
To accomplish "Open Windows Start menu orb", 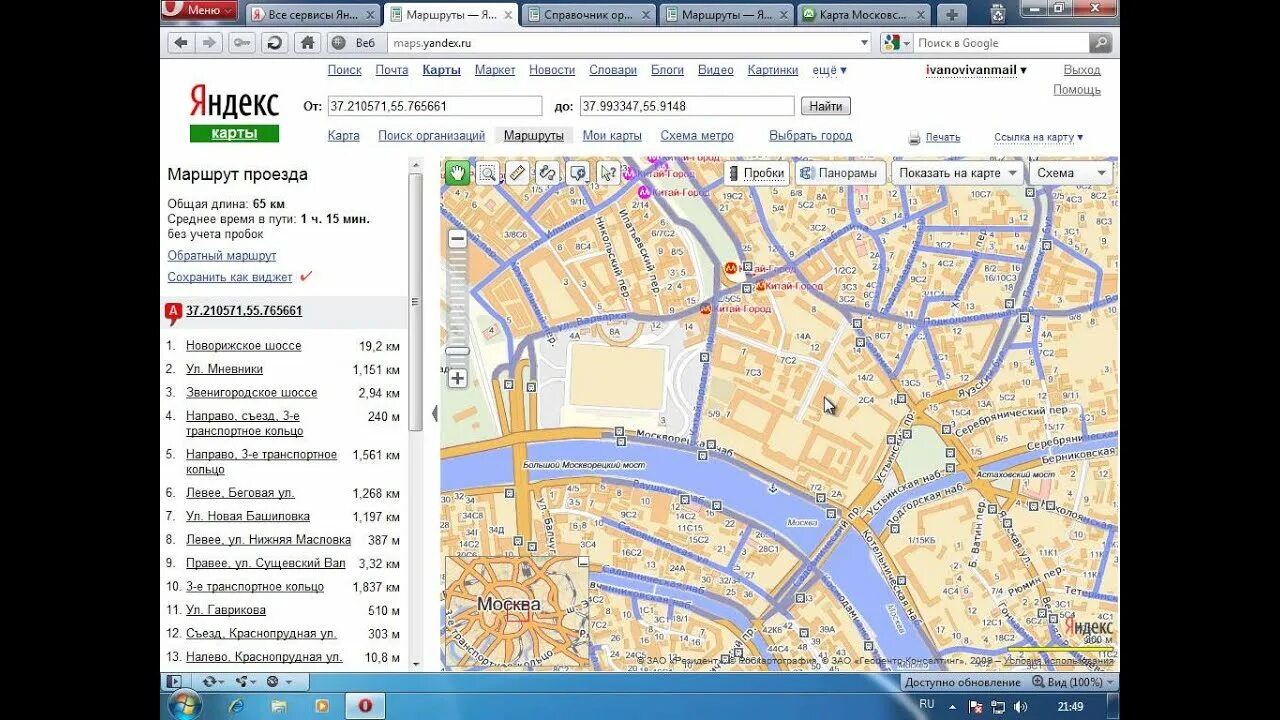I will tap(185, 705).
